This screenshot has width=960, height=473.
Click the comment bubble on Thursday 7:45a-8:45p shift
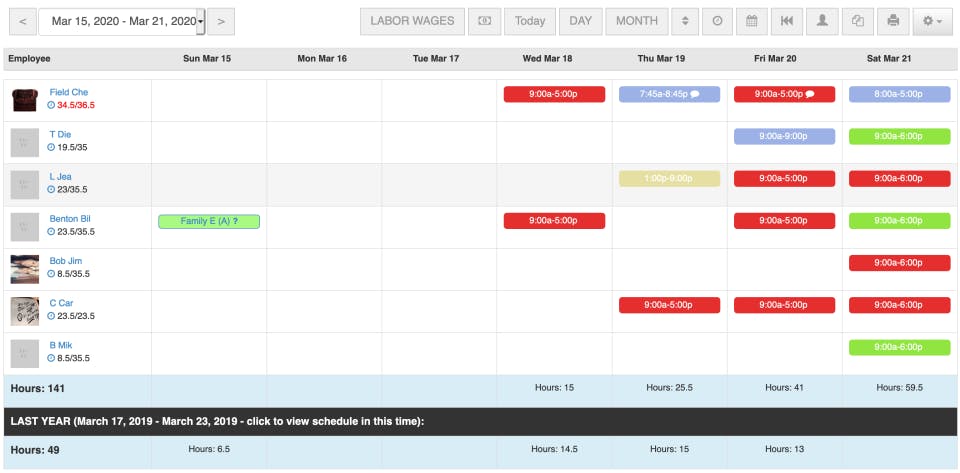[x=695, y=94]
